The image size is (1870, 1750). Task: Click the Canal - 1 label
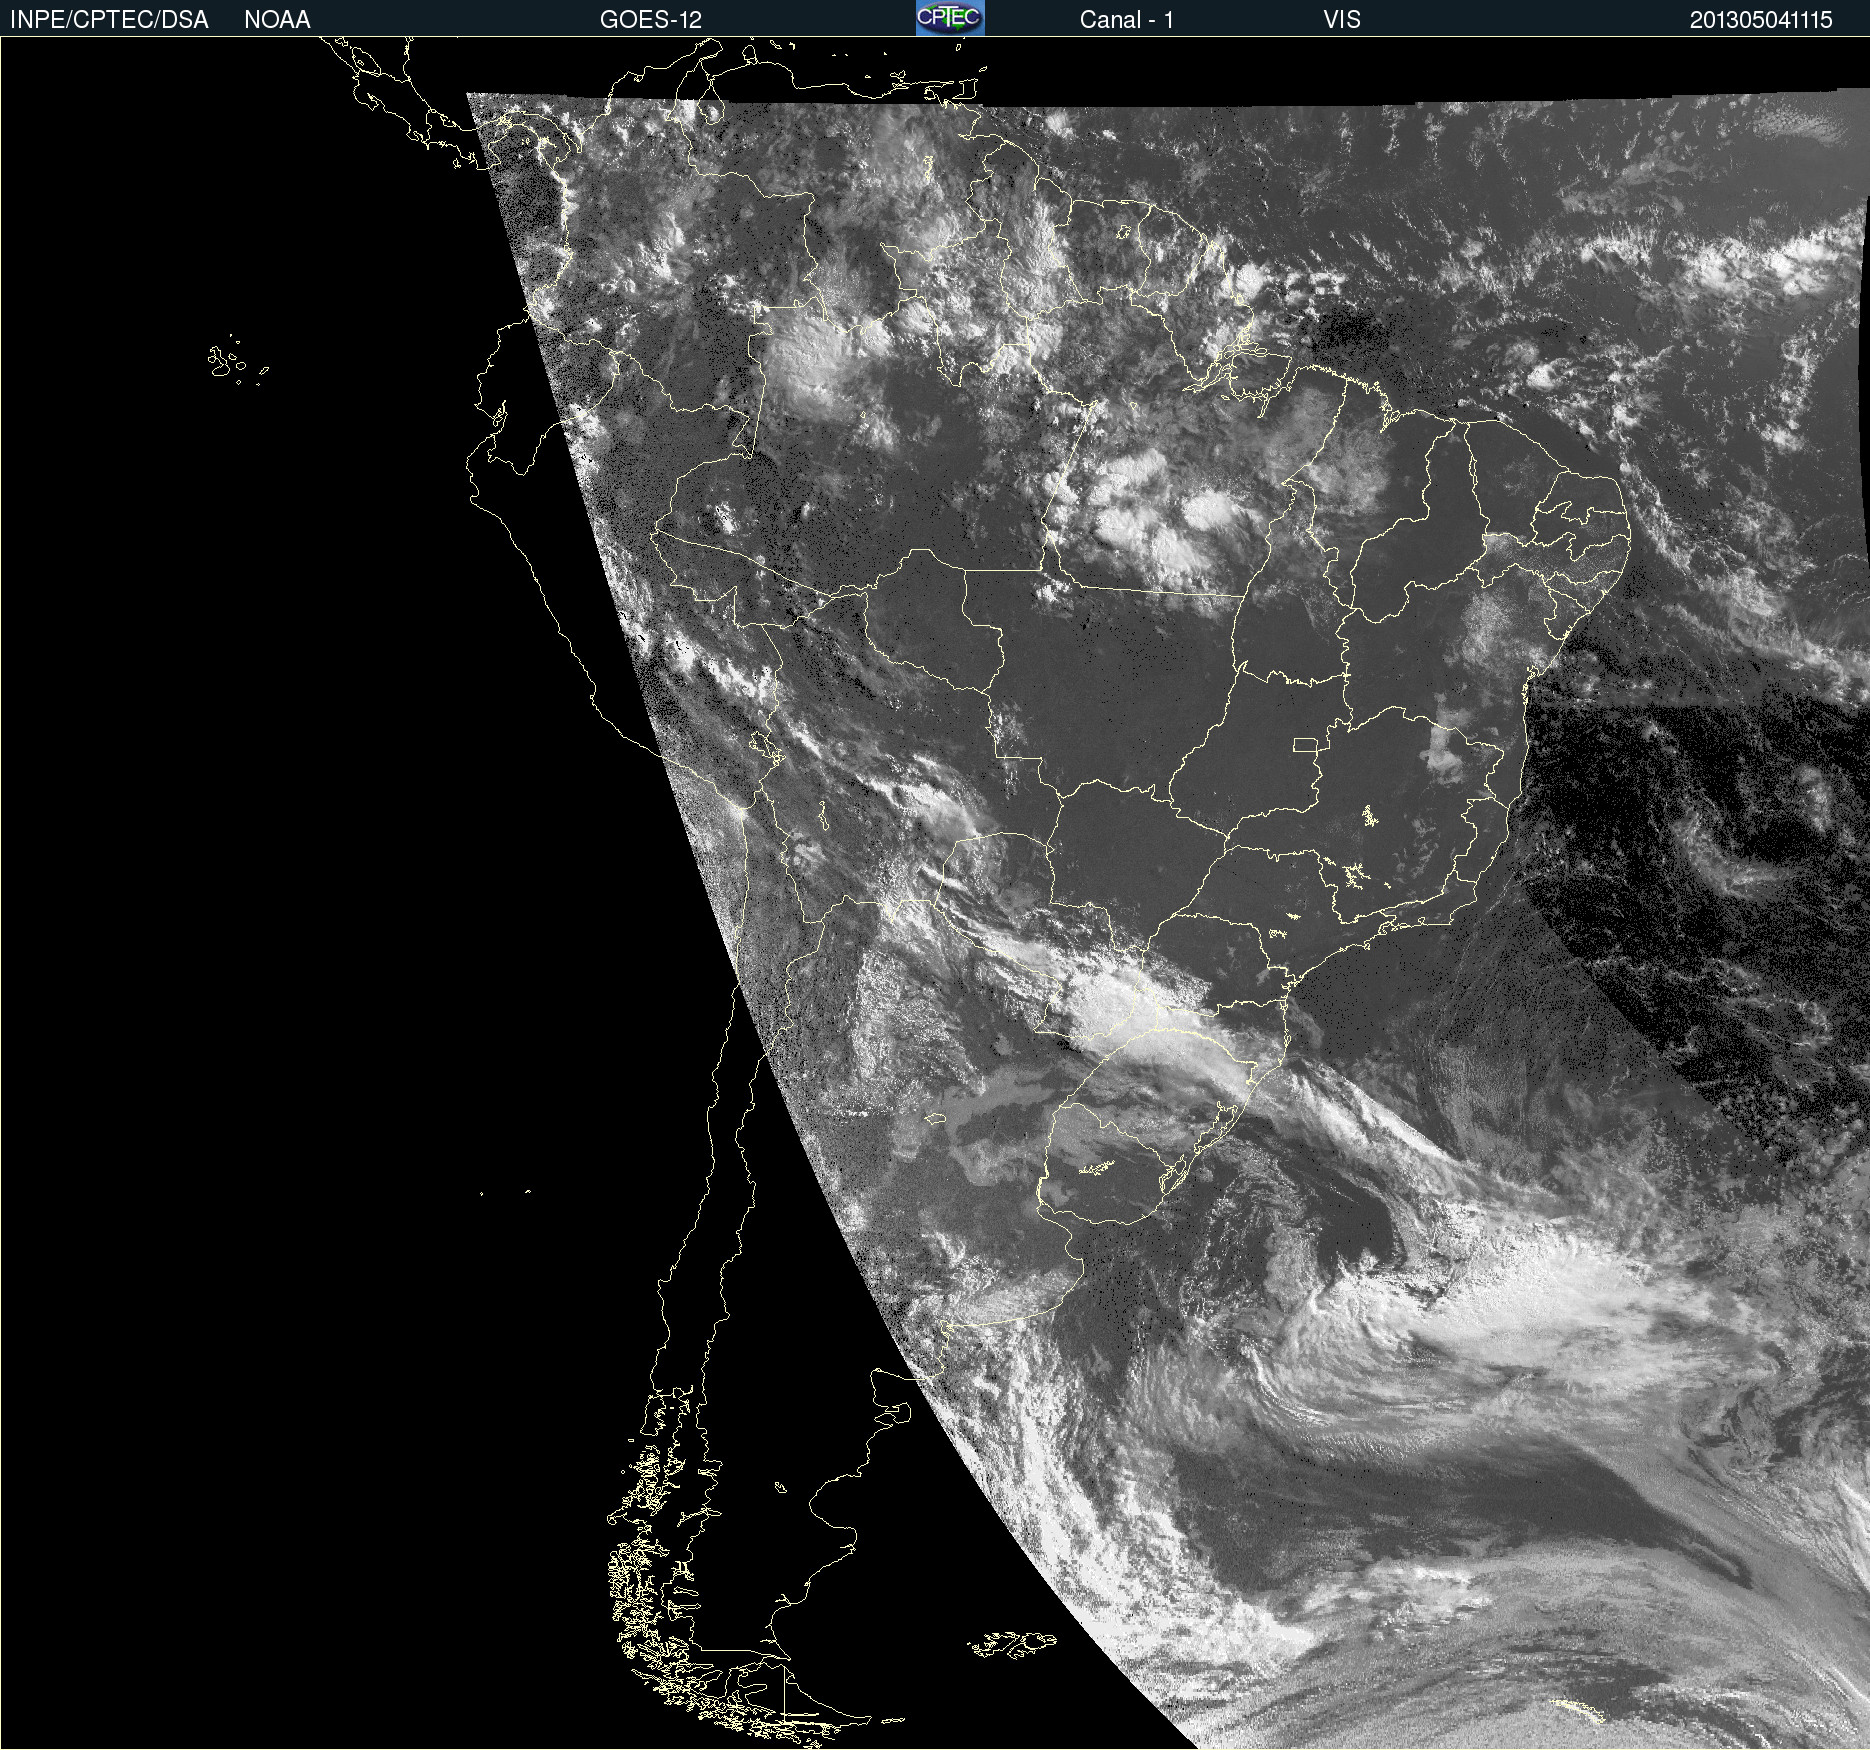tap(1126, 20)
